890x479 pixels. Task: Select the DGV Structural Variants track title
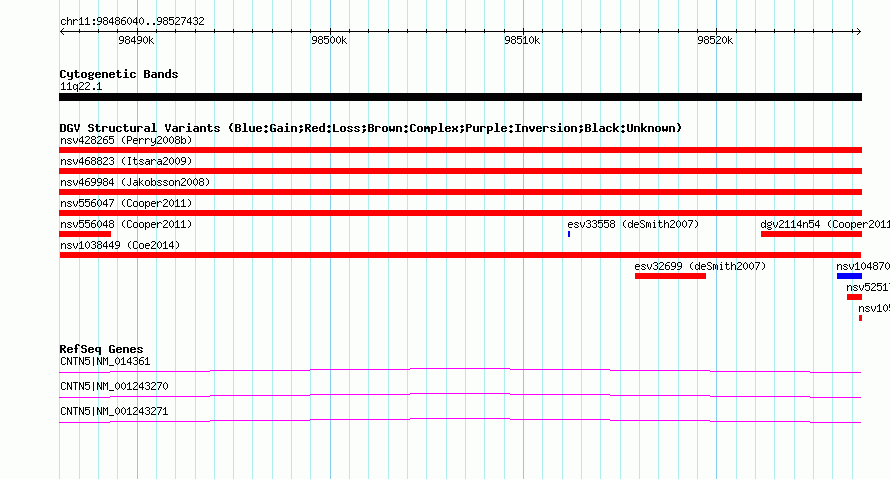[371, 128]
